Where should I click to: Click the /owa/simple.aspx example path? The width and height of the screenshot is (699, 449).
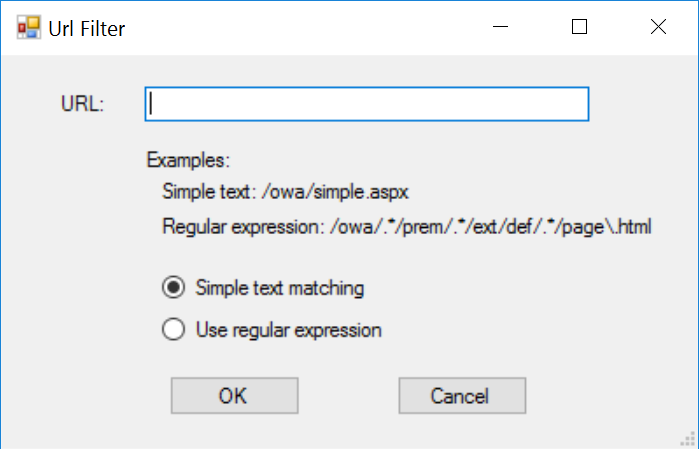(348, 191)
